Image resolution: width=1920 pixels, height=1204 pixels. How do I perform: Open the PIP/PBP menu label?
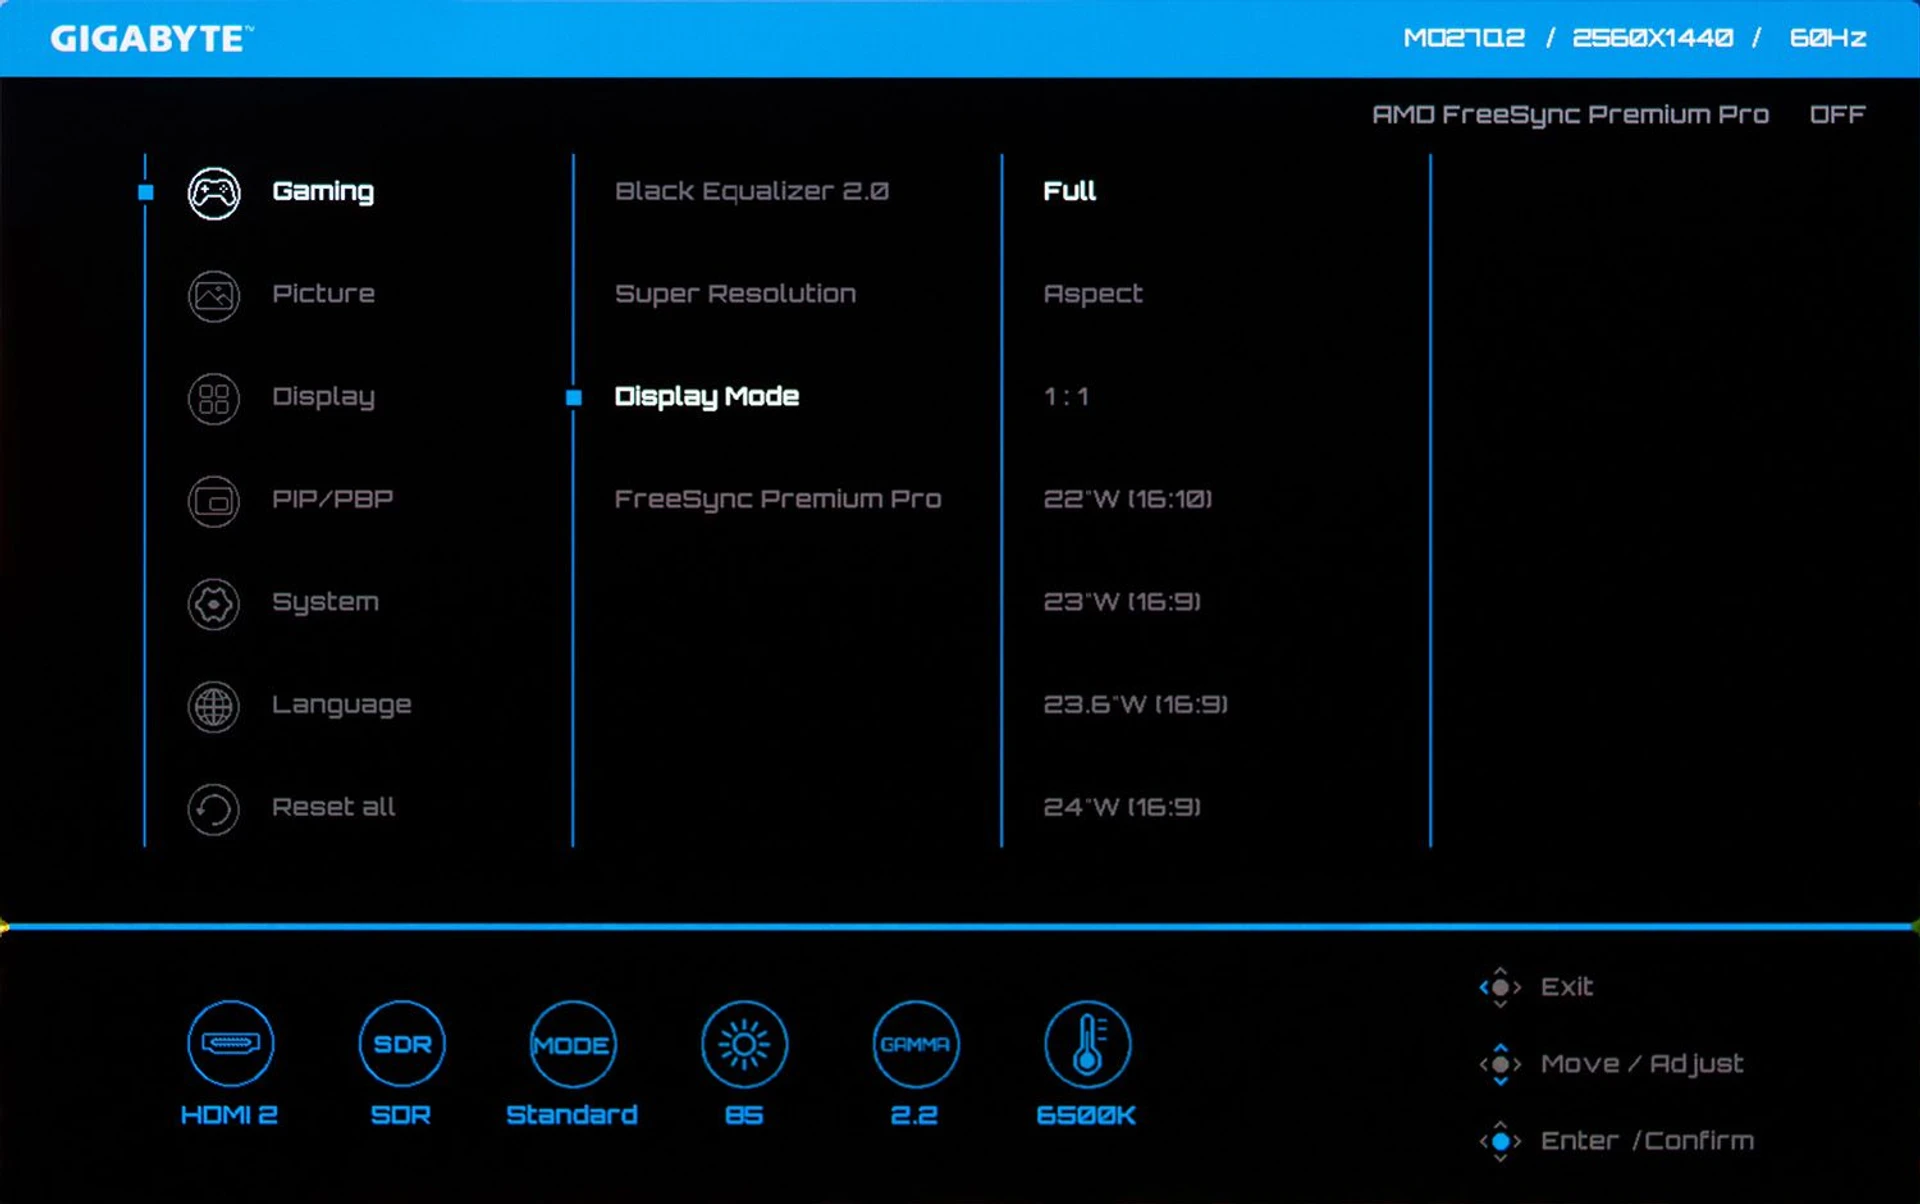332,498
